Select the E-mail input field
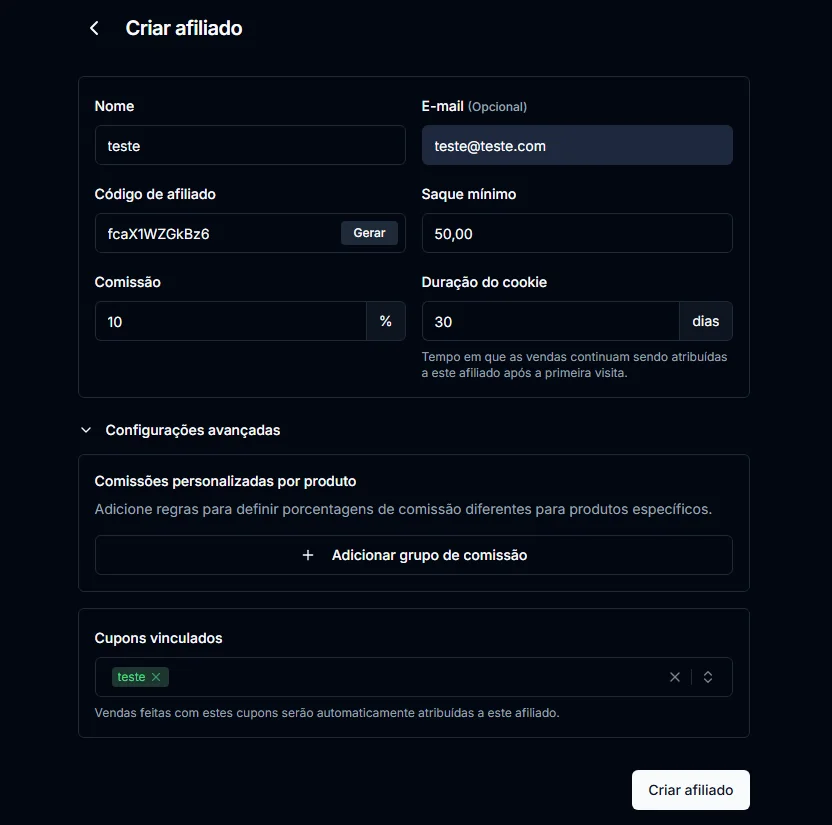832x825 pixels. (577, 145)
